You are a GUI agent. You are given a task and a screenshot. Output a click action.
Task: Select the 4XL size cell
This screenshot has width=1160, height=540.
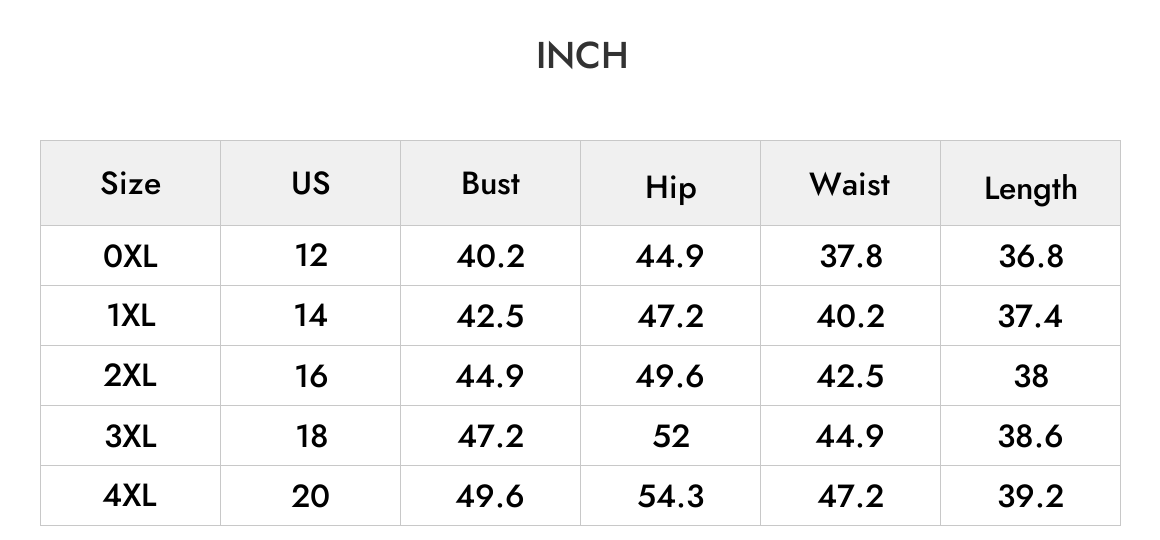[x=130, y=496]
